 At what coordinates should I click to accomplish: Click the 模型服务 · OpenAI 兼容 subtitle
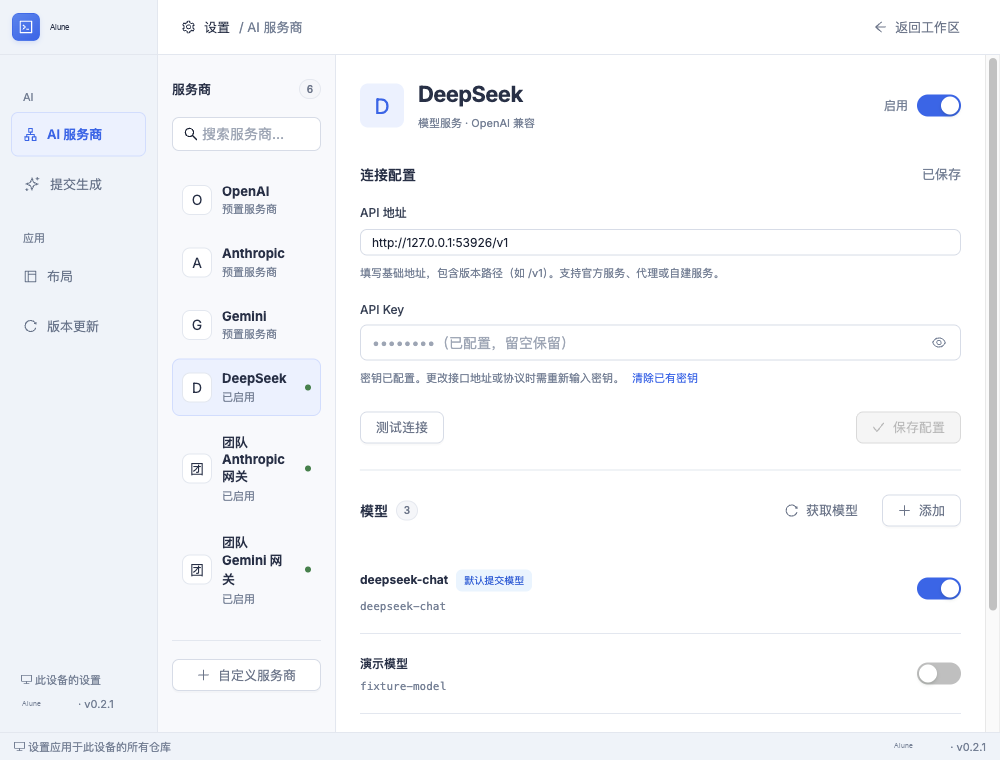pyautogui.click(x=476, y=123)
